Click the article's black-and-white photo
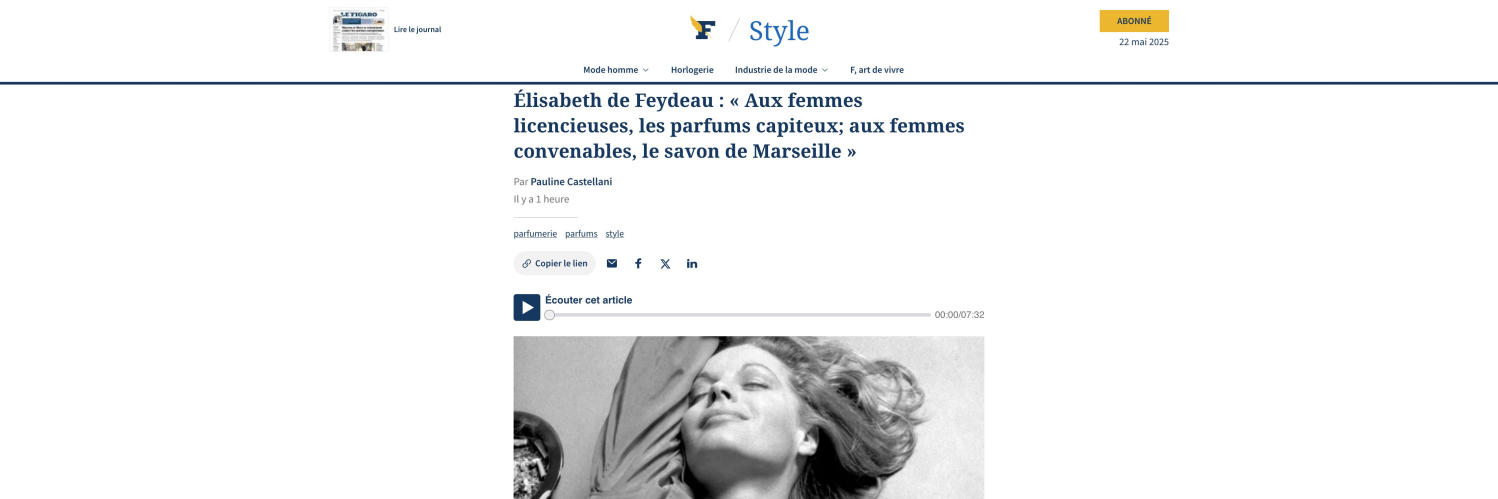This screenshot has width=1498, height=499. pyautogui.click(x=749, y=417)
